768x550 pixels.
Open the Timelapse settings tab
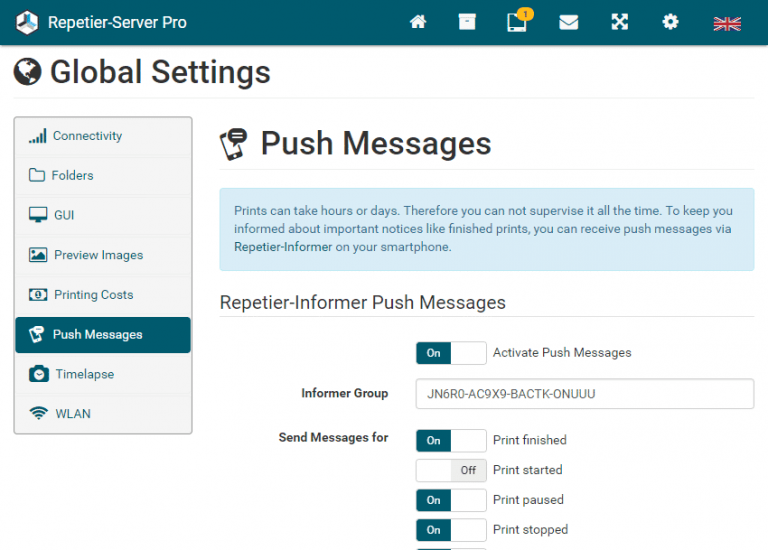coord(103,374)
